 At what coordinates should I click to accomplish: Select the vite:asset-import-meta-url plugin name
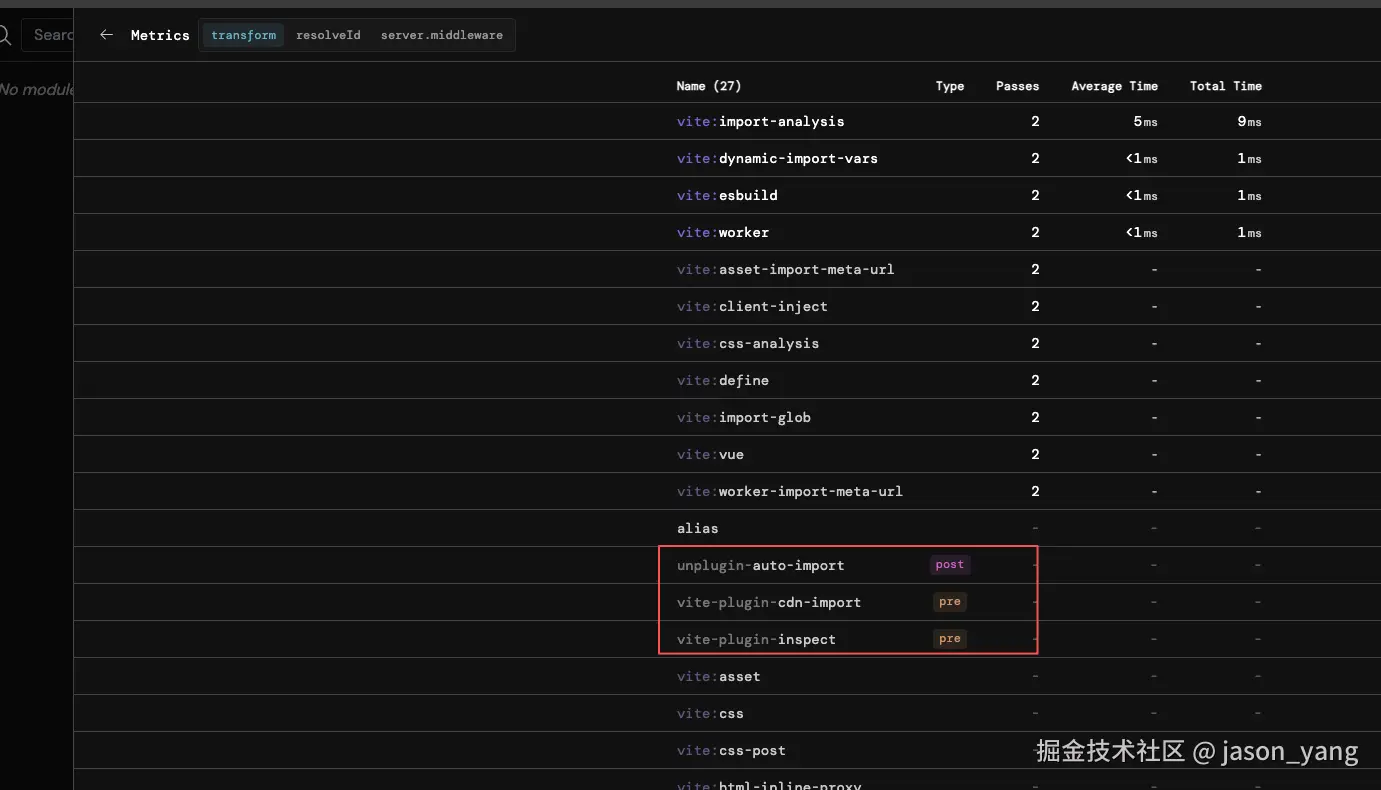coord(785,269)
